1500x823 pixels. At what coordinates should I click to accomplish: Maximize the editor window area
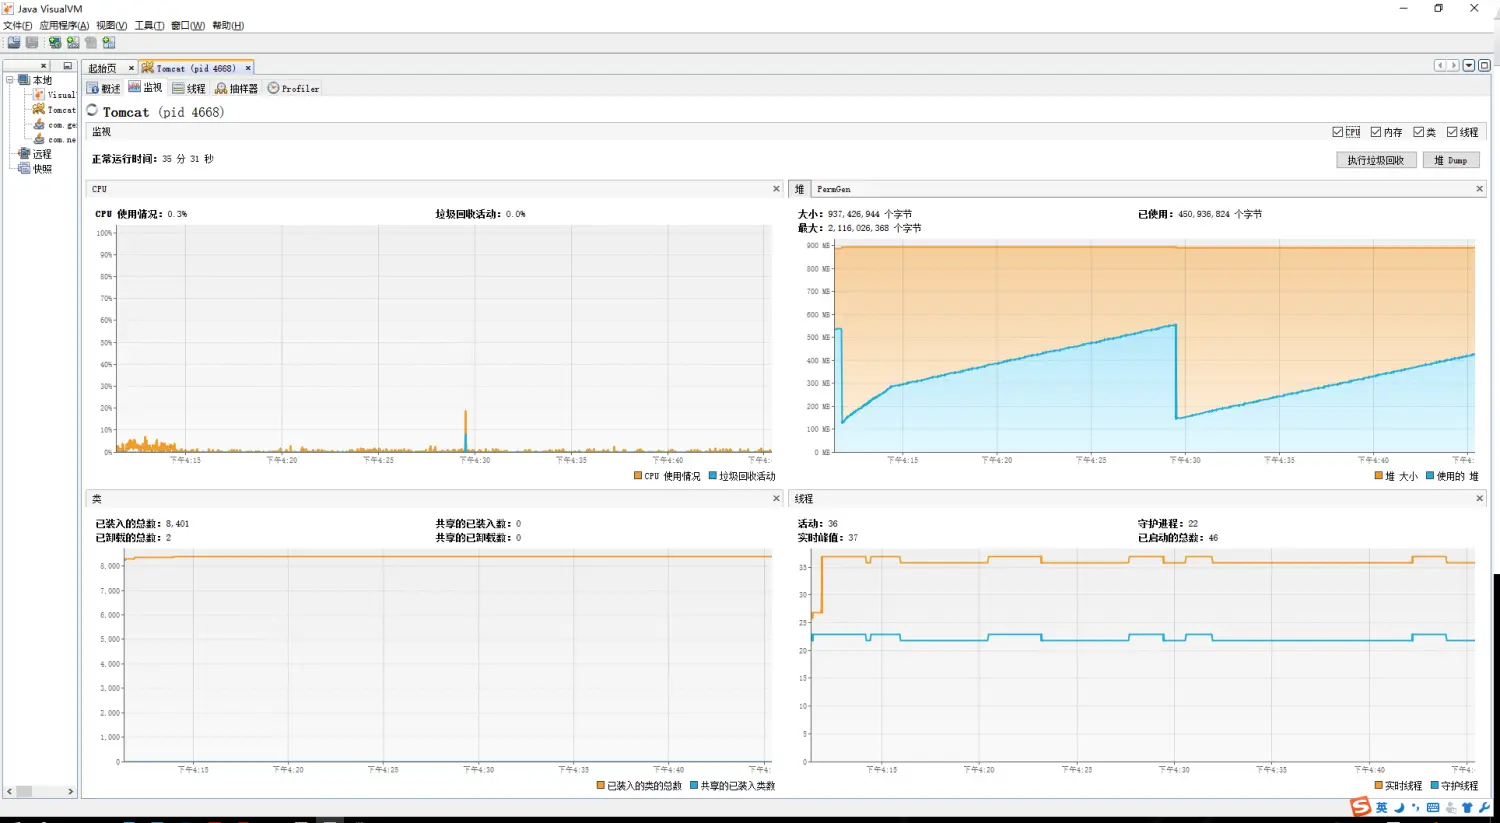(x=1484, y=65)
